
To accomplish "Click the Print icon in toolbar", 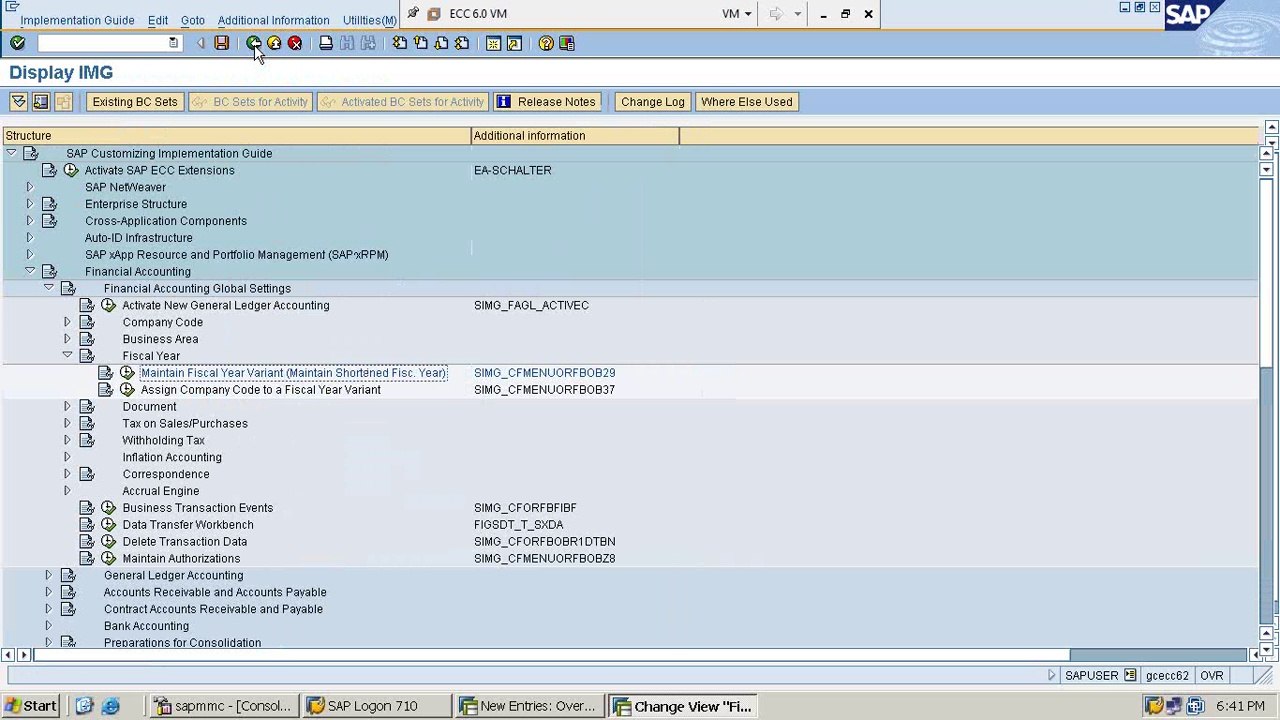I will (326, 43).
